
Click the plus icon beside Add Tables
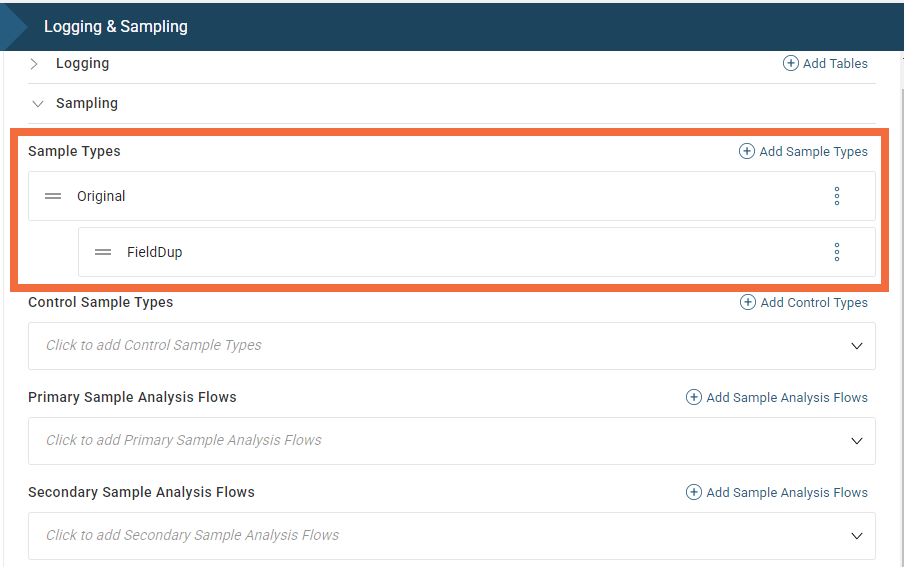click(x=790, y=63)
